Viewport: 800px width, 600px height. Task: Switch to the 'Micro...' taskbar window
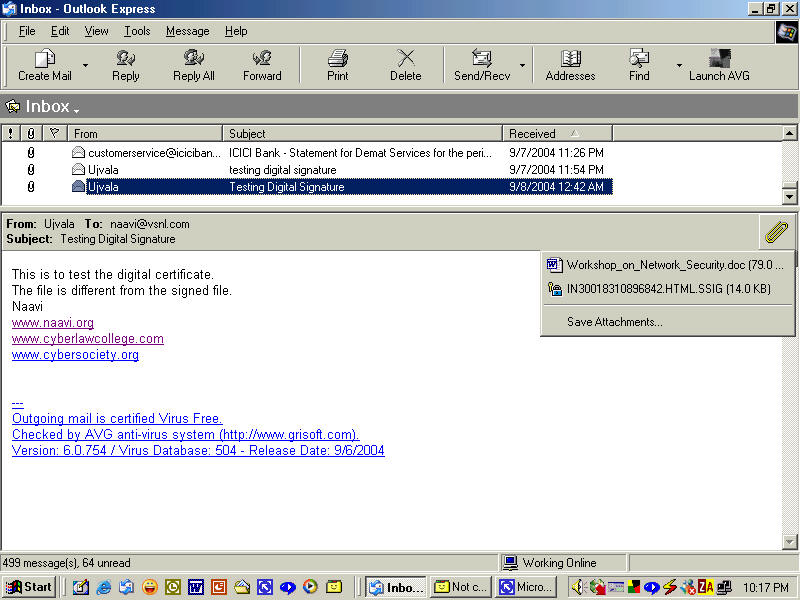pyautogui.click(x=526, y=587)
